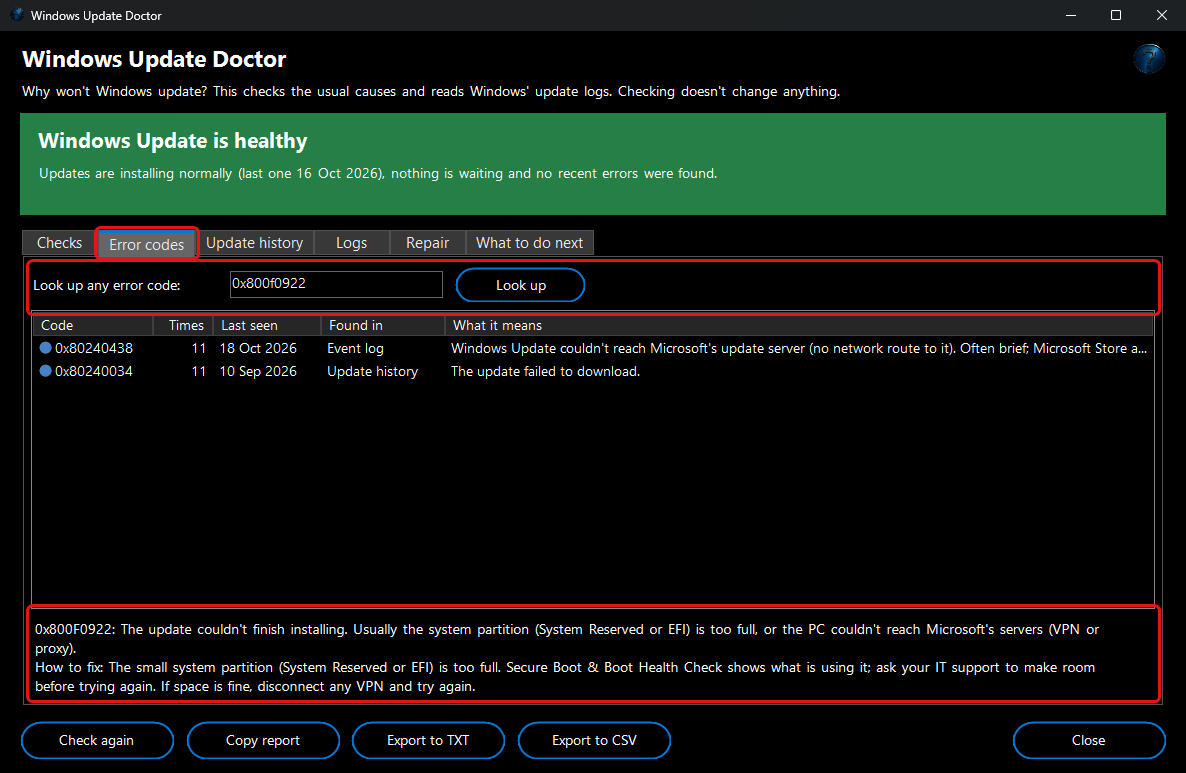Click 'The update failed to download.' text

pos(545,371)
